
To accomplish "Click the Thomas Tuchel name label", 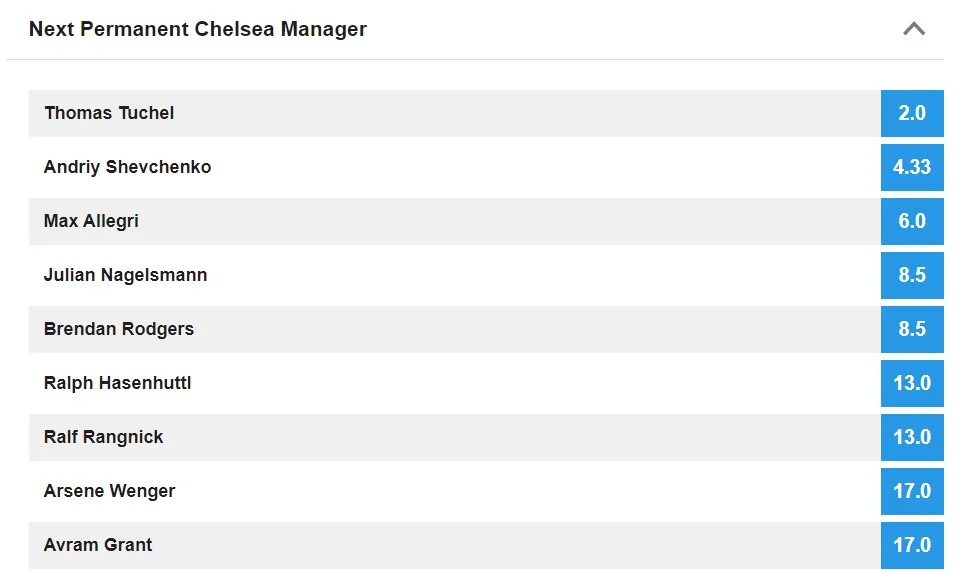I will tap(109, 113).
